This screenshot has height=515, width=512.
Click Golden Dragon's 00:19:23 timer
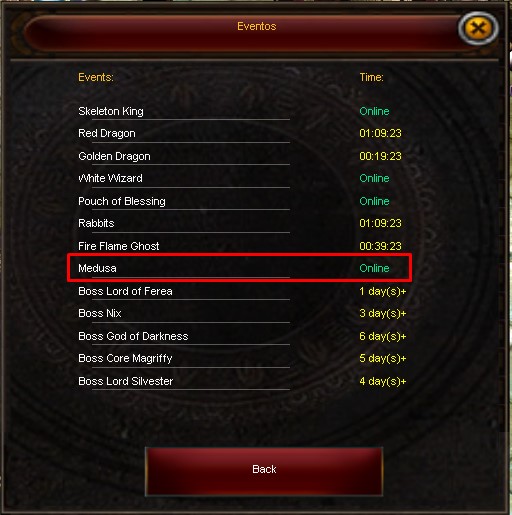[x=380, y=156]
